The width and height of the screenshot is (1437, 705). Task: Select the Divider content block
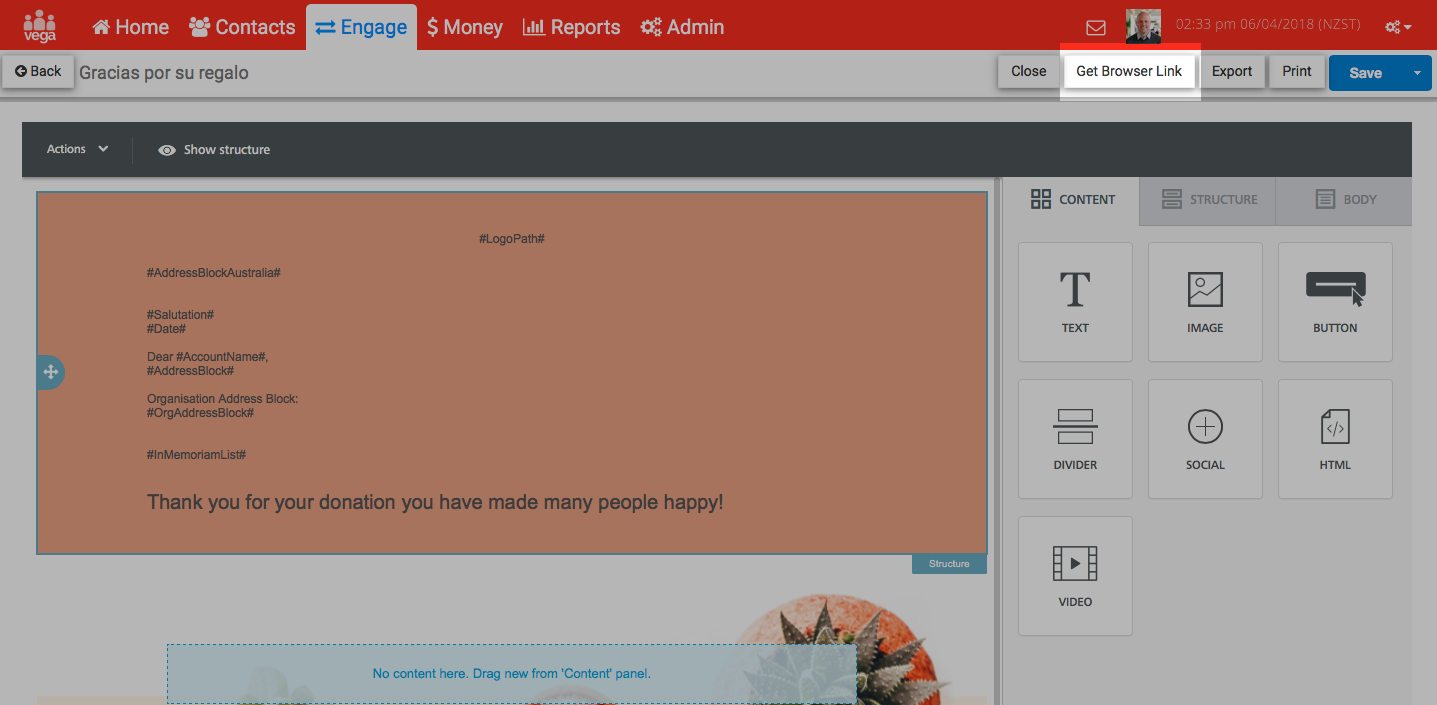[x=1075, y=439]
